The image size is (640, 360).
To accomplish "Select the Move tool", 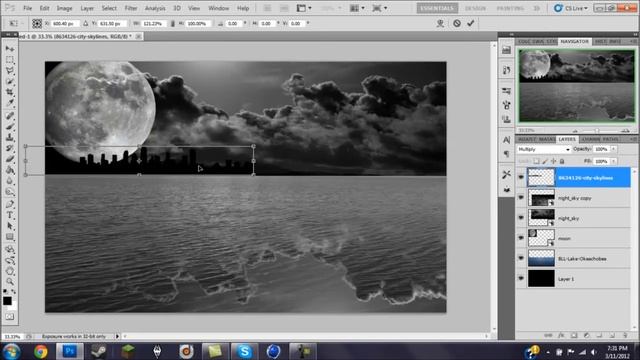I will coord(10,49).
